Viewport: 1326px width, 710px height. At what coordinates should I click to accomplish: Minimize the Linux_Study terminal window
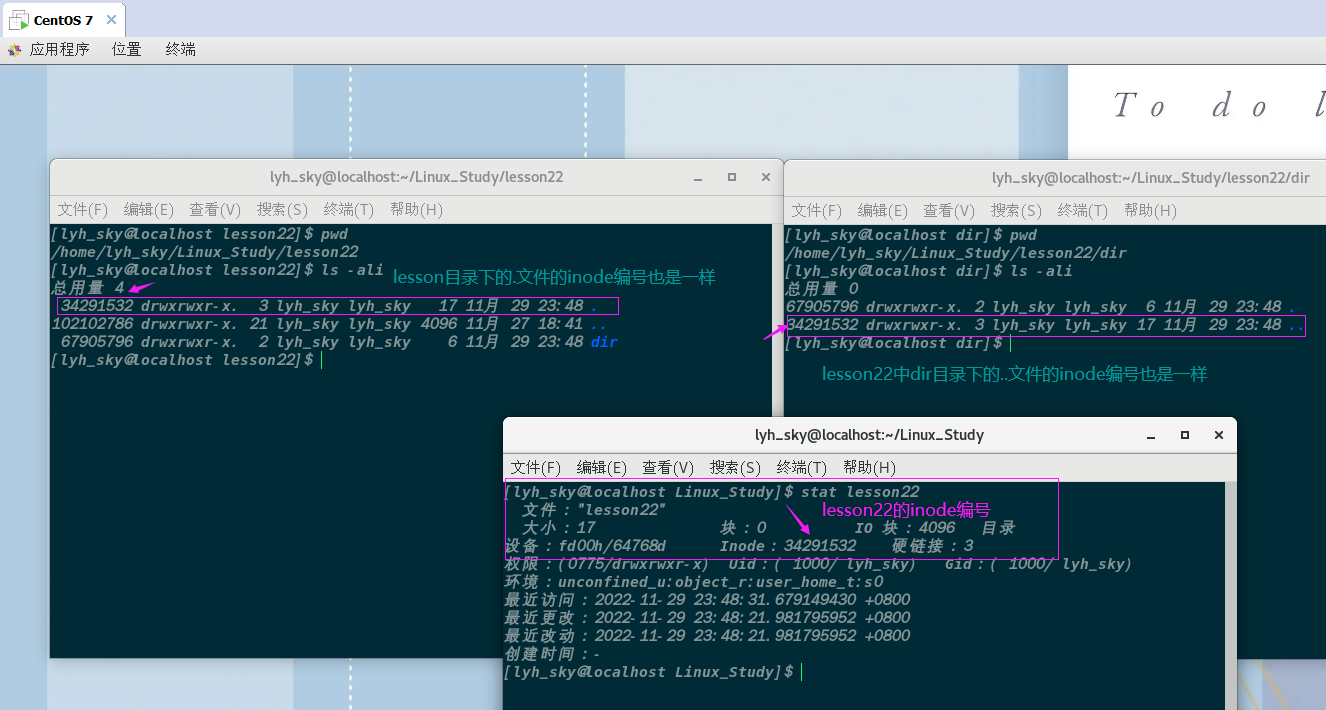1151,435
